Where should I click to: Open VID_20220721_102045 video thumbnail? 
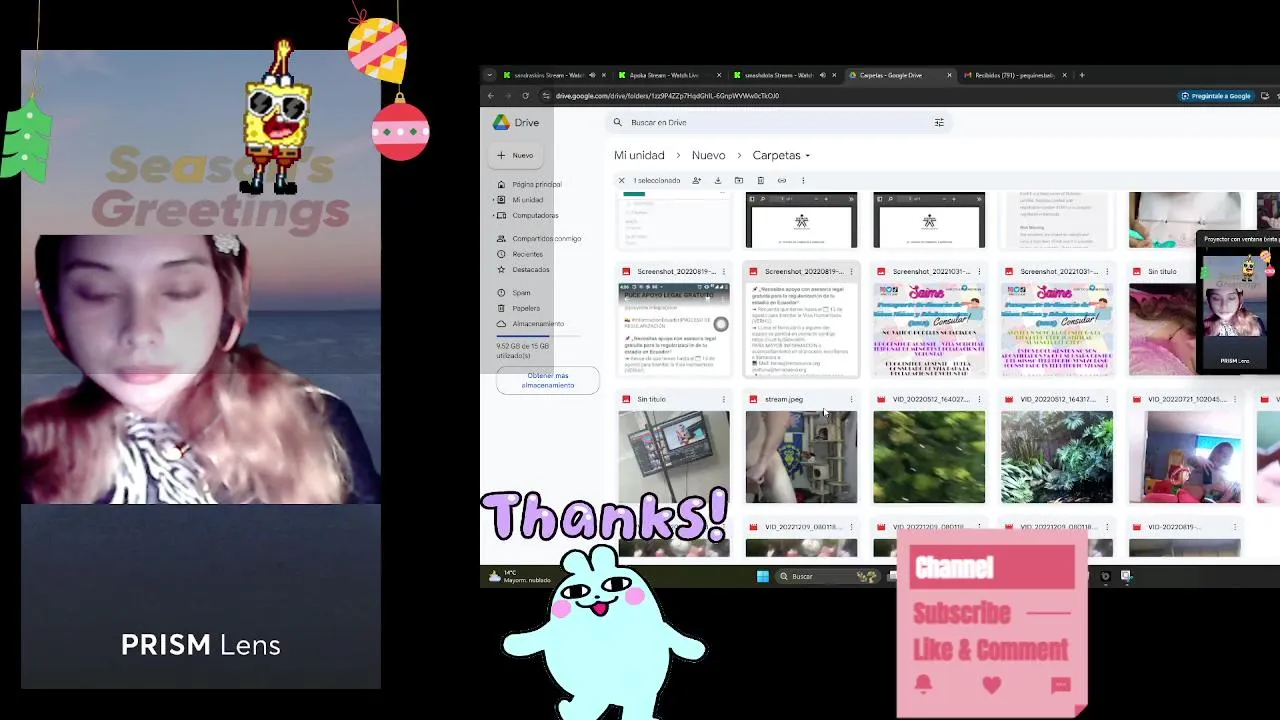pyautogui.click(x=1185, y=457)
